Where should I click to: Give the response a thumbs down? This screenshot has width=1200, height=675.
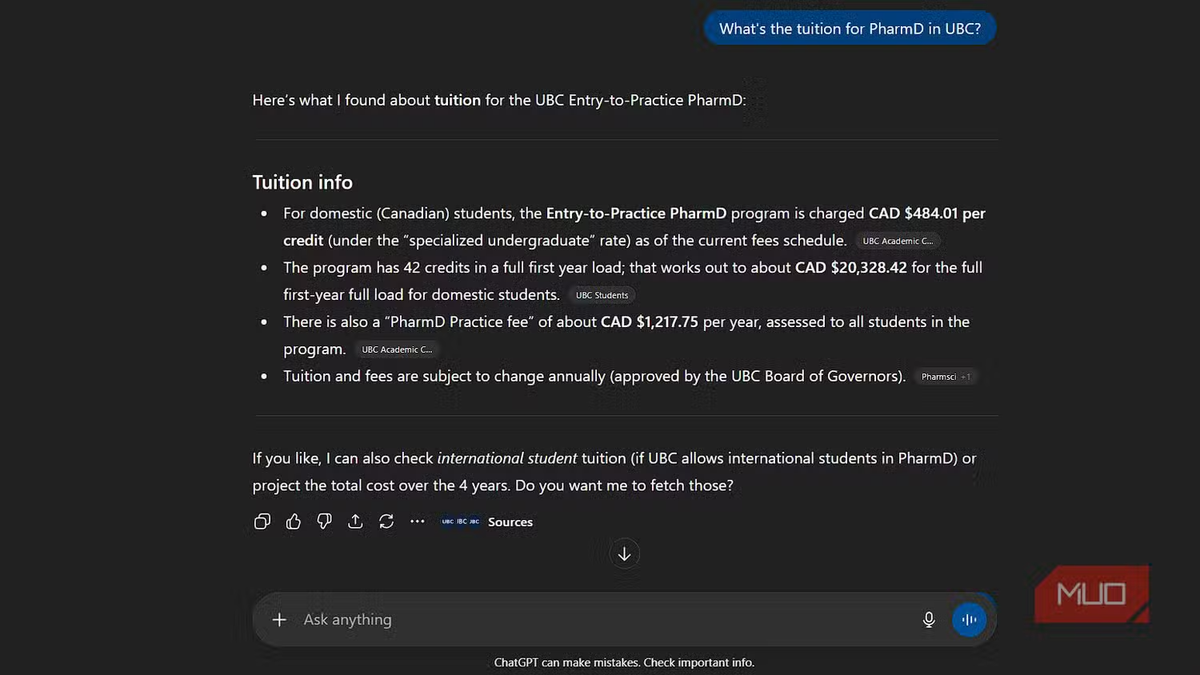click(x=324, y=521)
